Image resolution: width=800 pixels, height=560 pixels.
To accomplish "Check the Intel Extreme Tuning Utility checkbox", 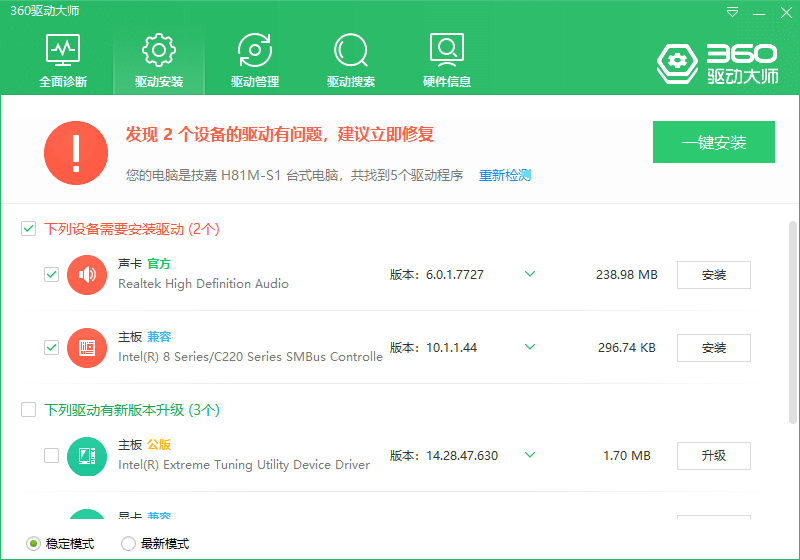I will [52, 455].
